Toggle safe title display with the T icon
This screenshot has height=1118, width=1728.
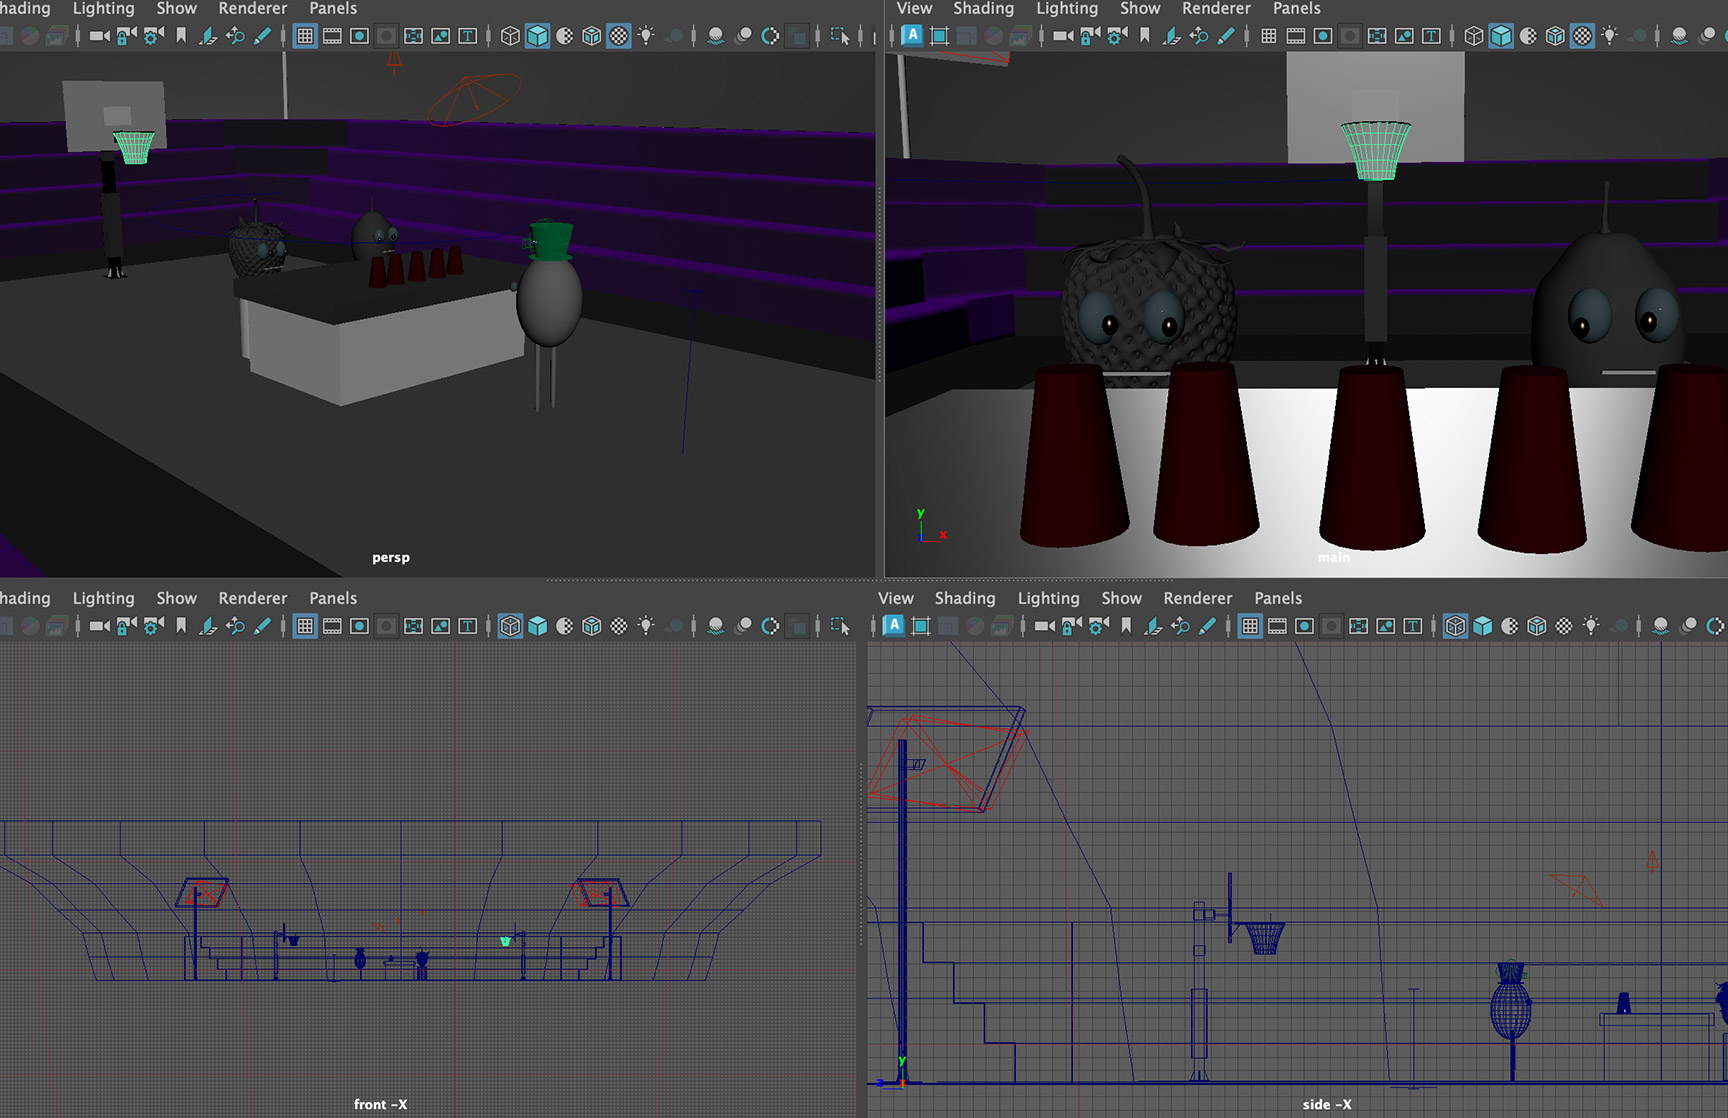tap(466, 35)
